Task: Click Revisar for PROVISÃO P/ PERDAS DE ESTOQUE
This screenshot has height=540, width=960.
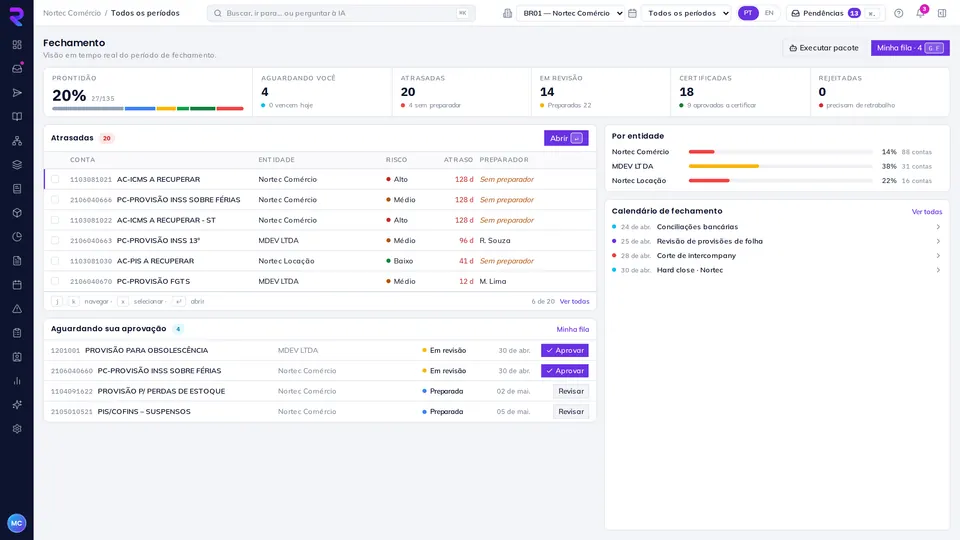Action: pos(571,391)
